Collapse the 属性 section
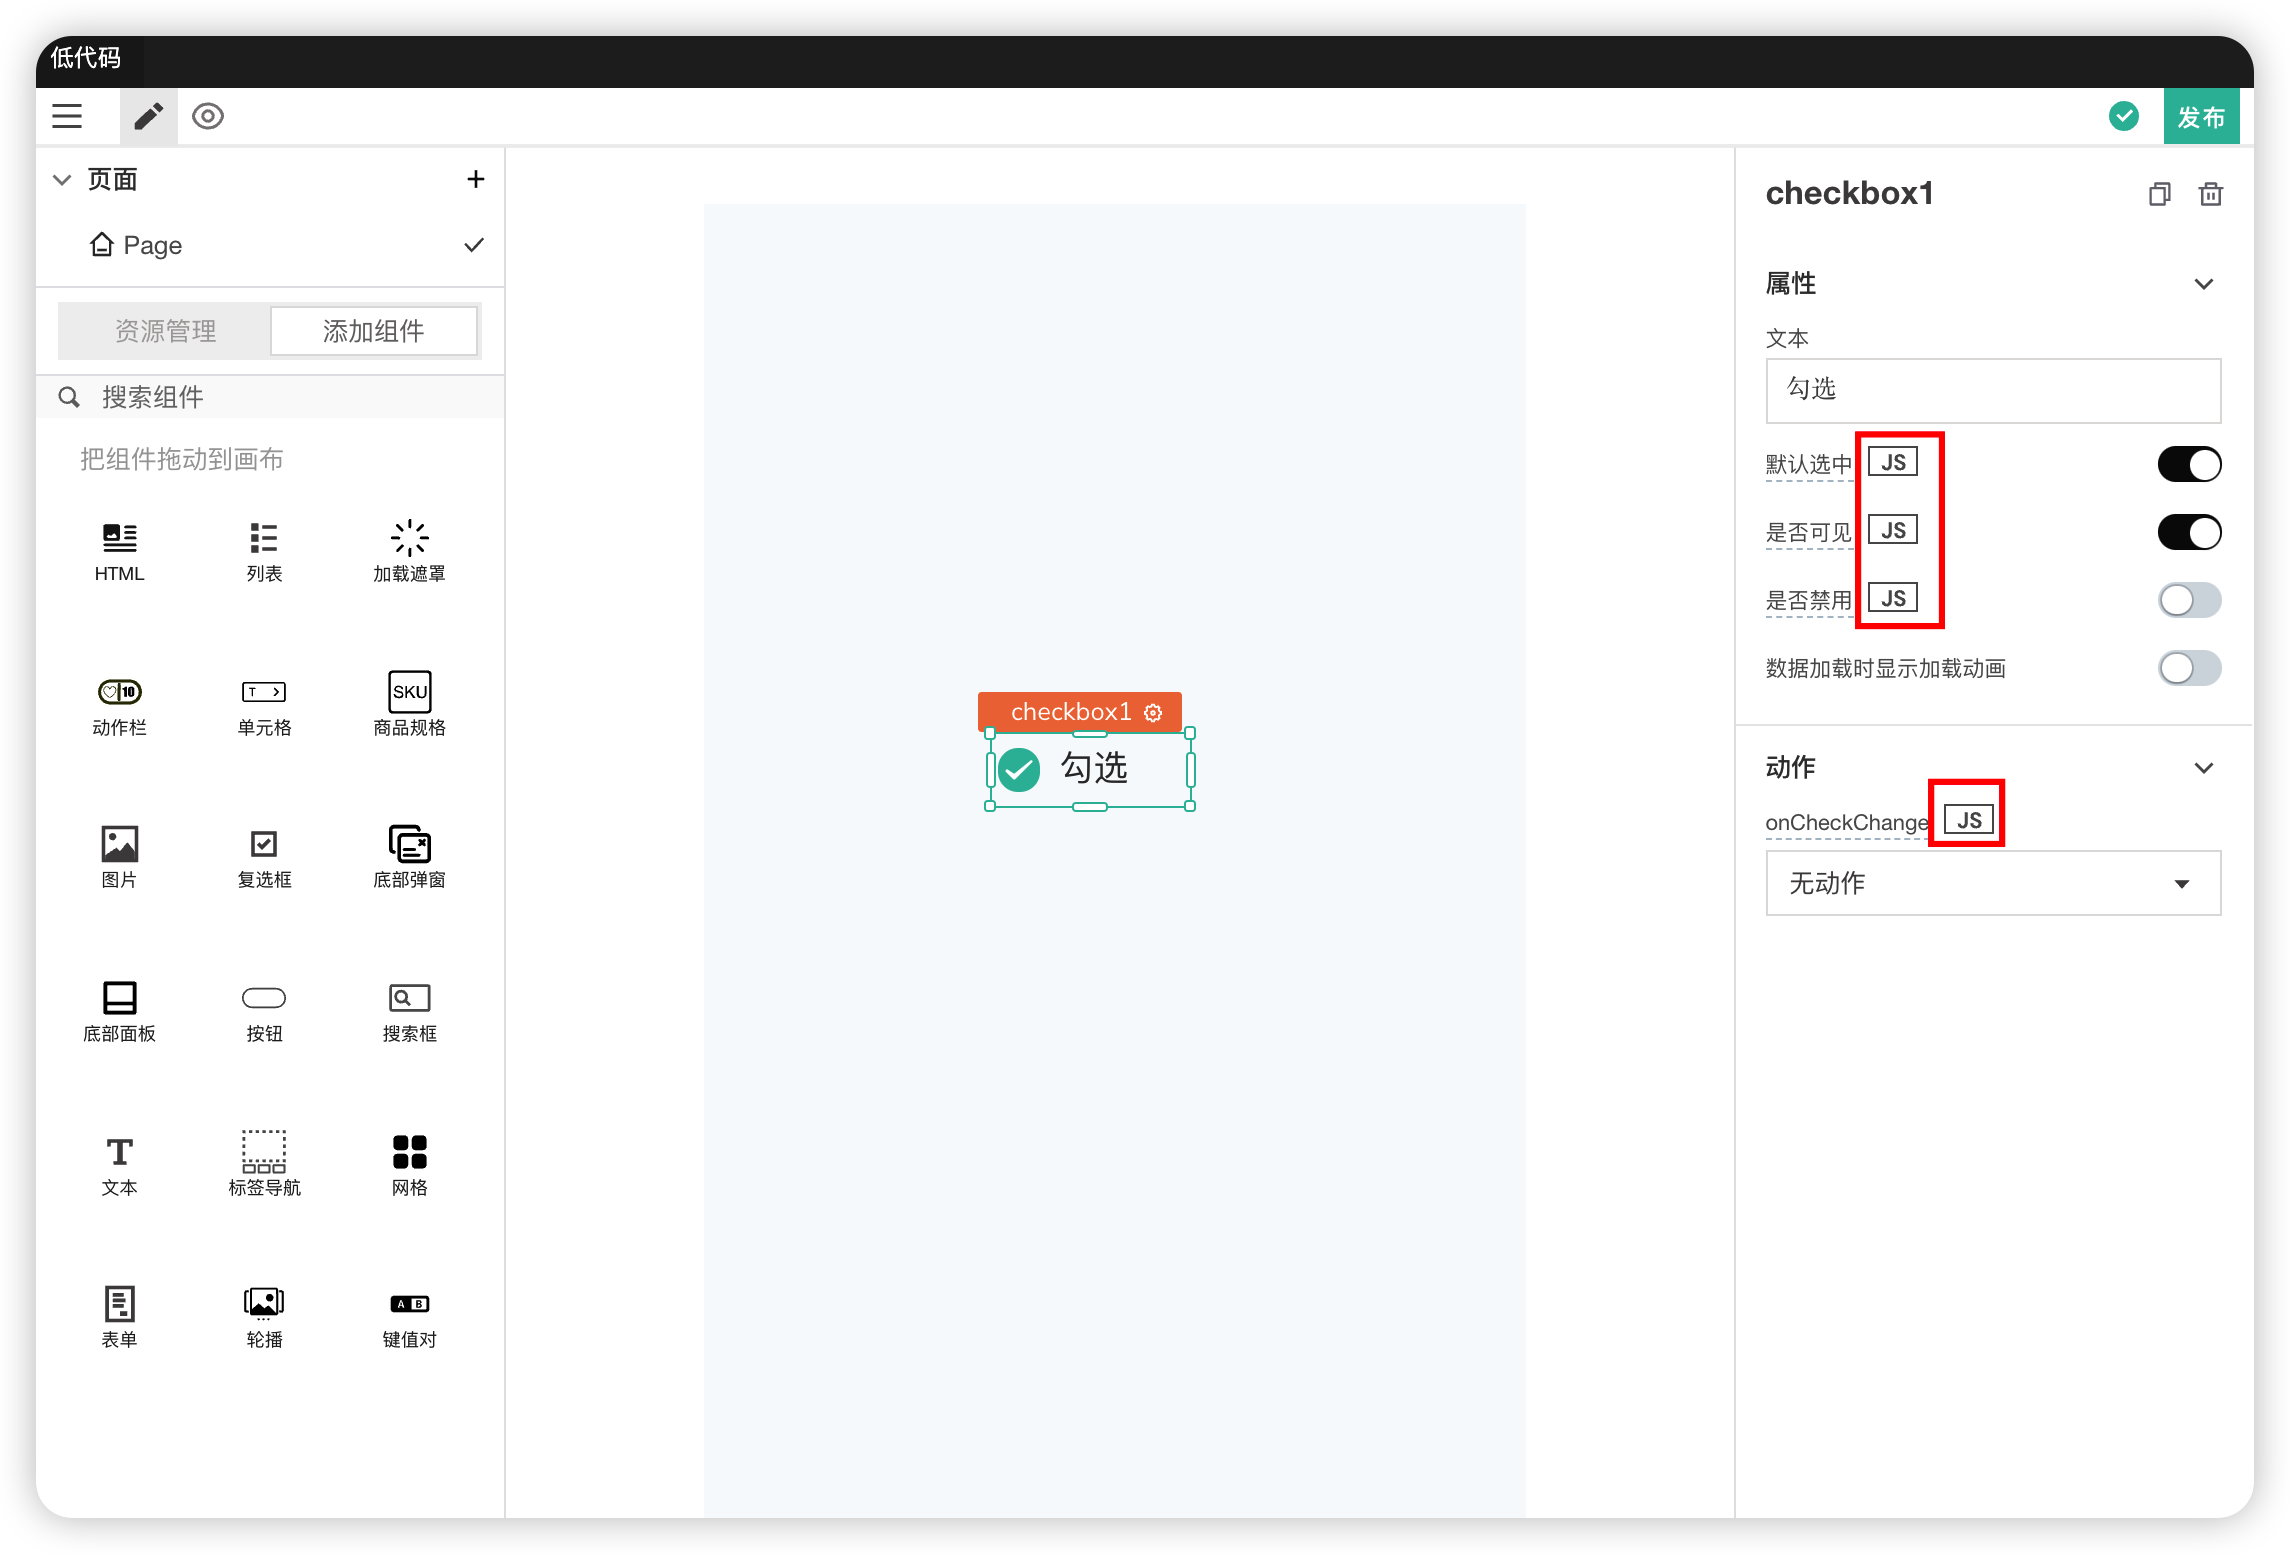Screen dimensions: 2290x1554 tap(2203, 284)
